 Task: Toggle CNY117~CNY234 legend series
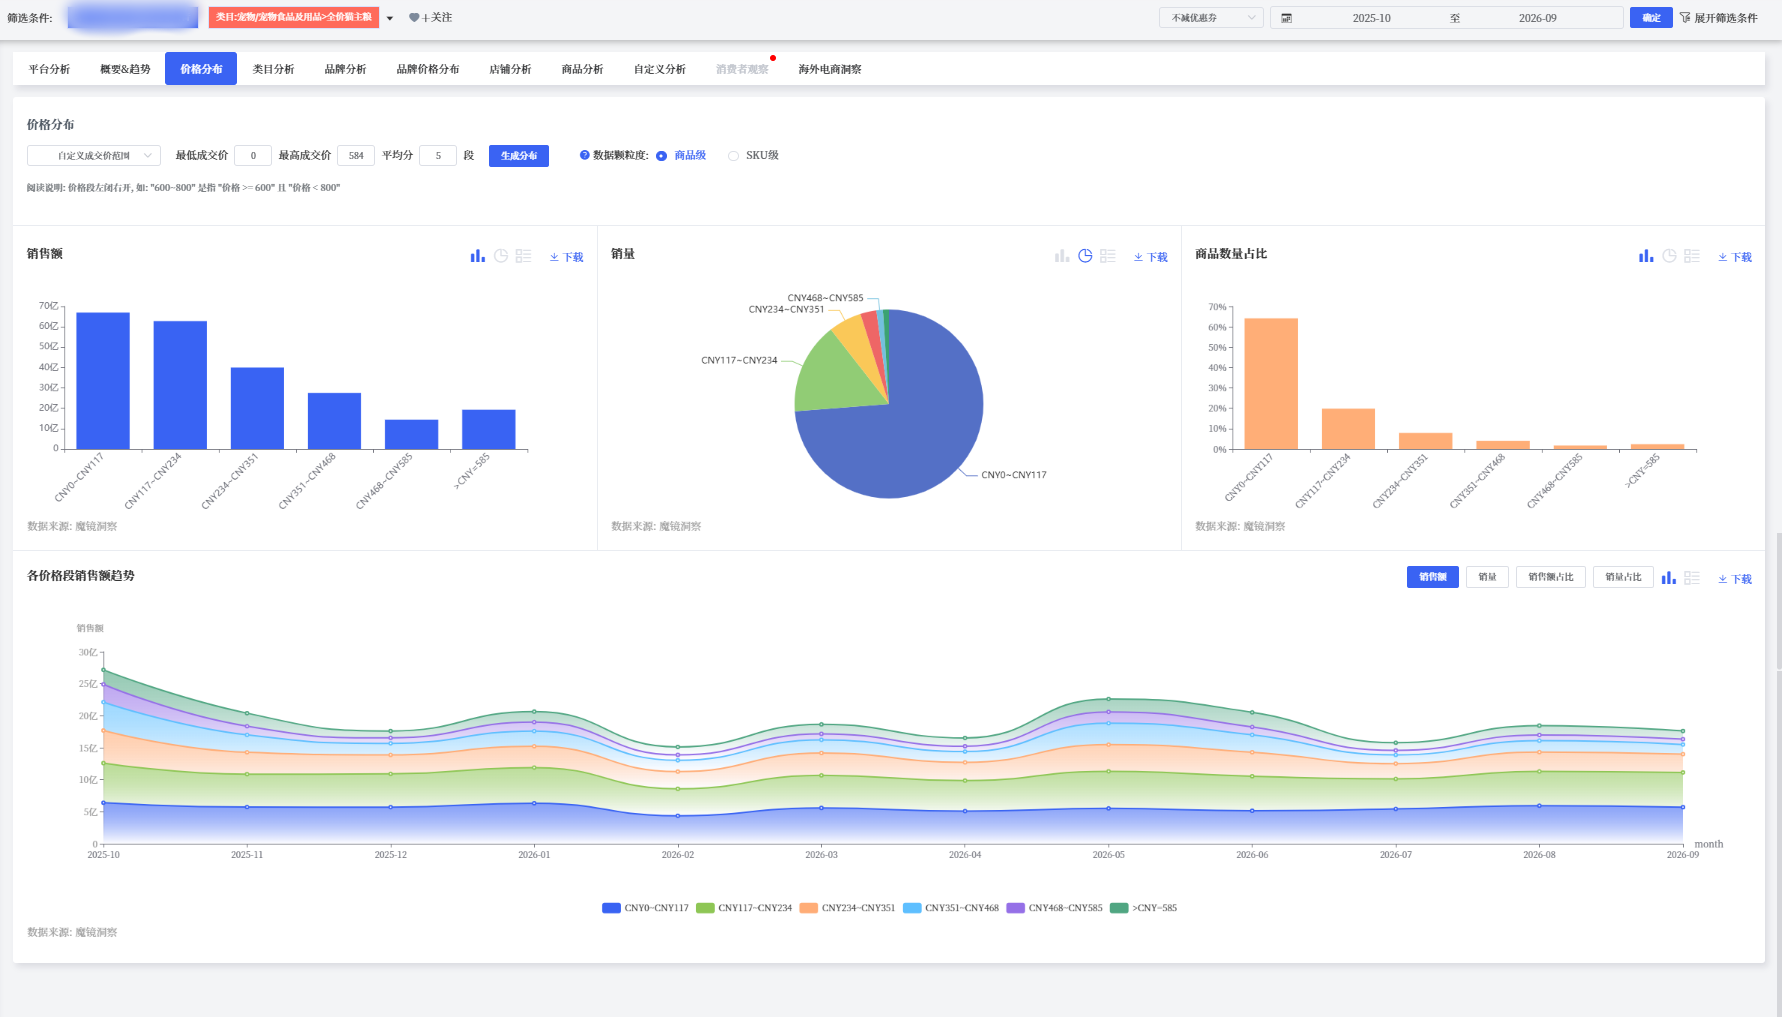(x=744, y=908)
